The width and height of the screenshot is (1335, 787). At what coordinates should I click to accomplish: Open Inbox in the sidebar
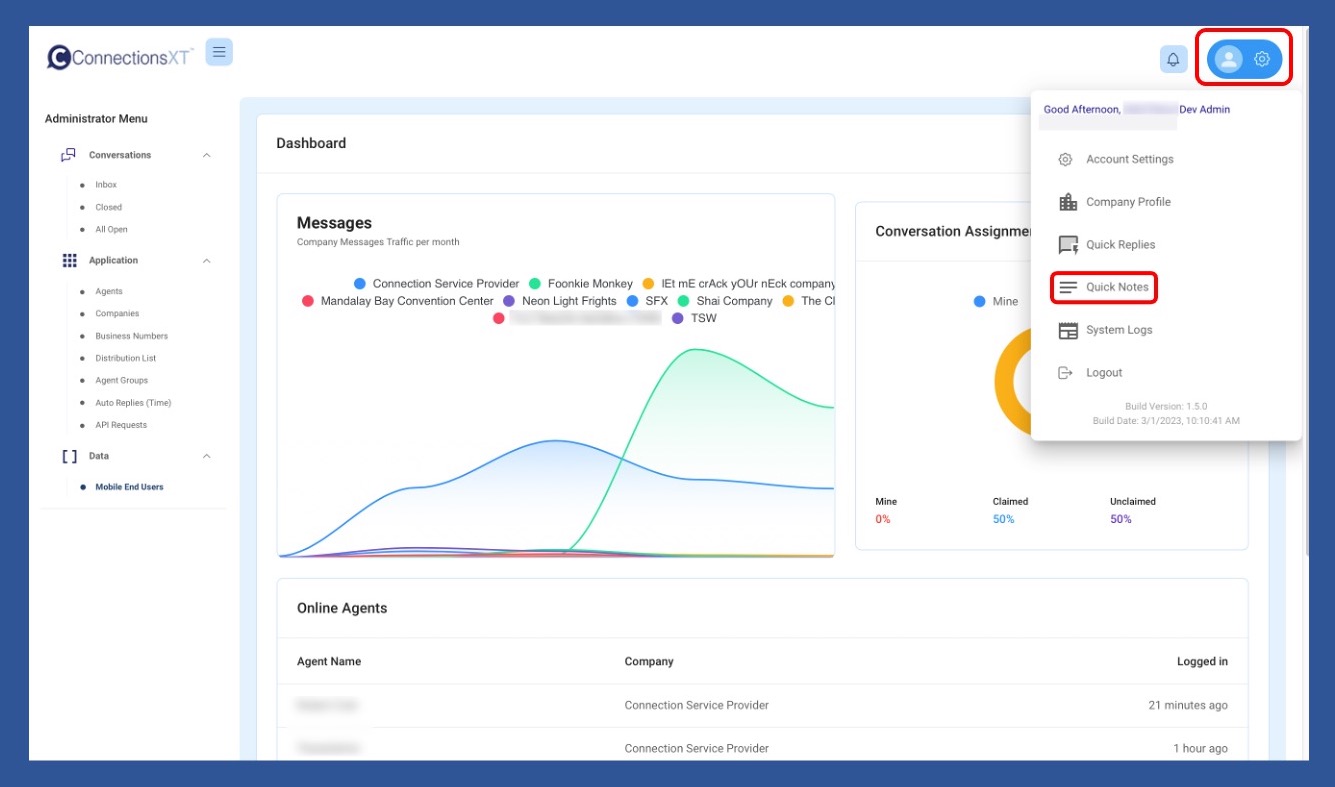(x=106, y=185)
